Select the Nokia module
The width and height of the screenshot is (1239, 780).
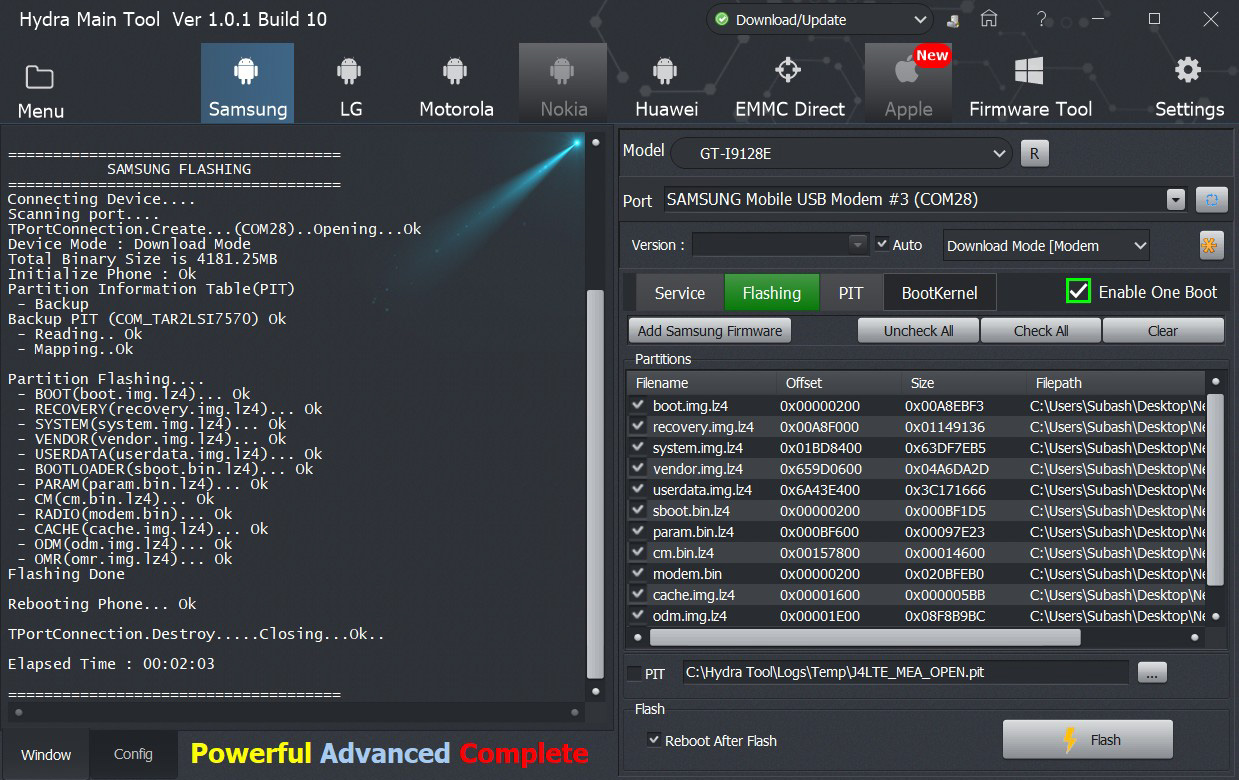click(563, 83)
